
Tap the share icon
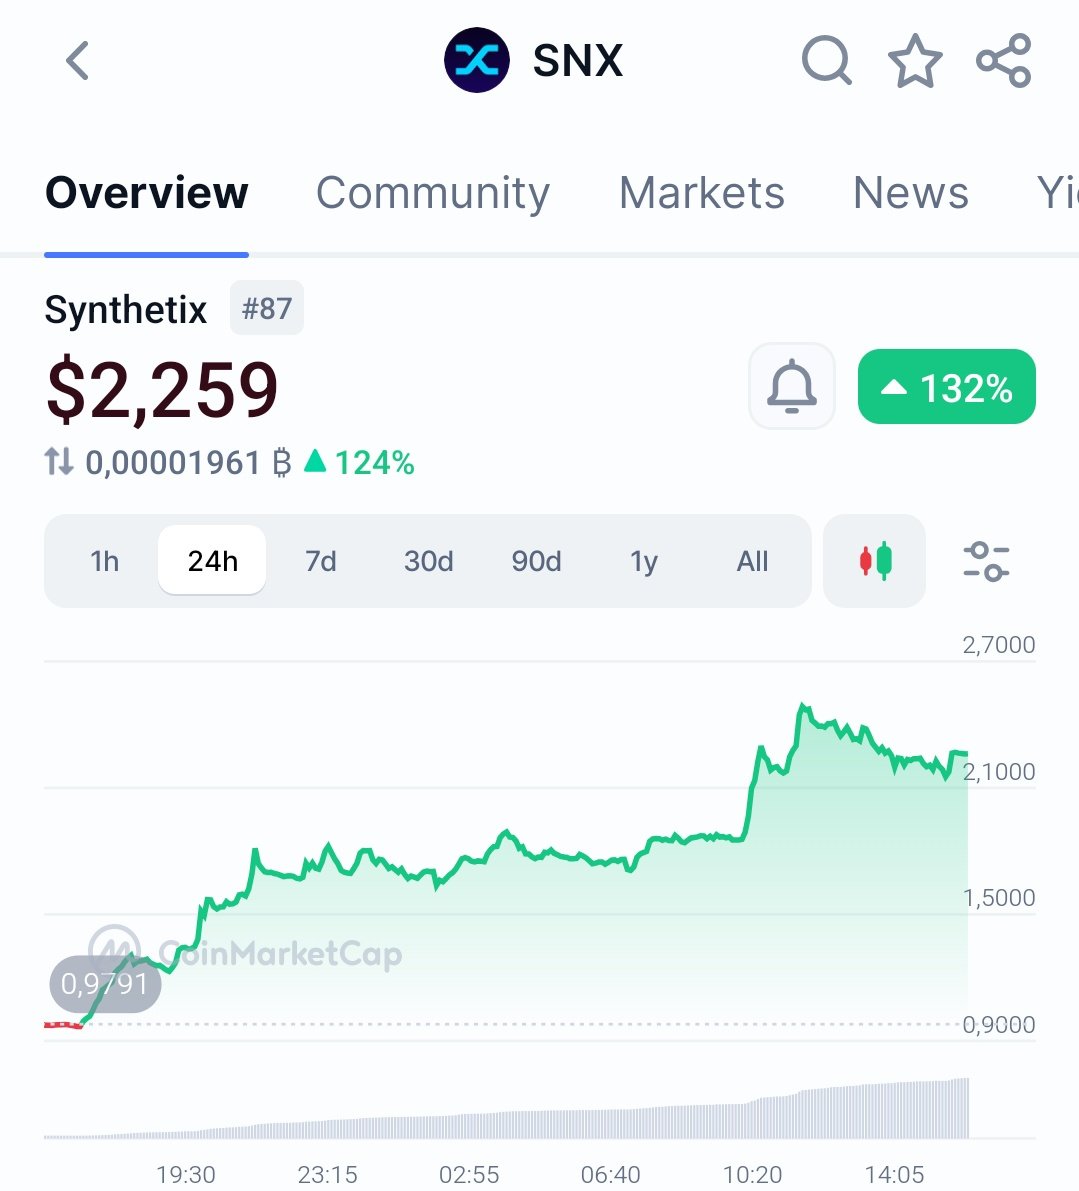point(1003,60)
